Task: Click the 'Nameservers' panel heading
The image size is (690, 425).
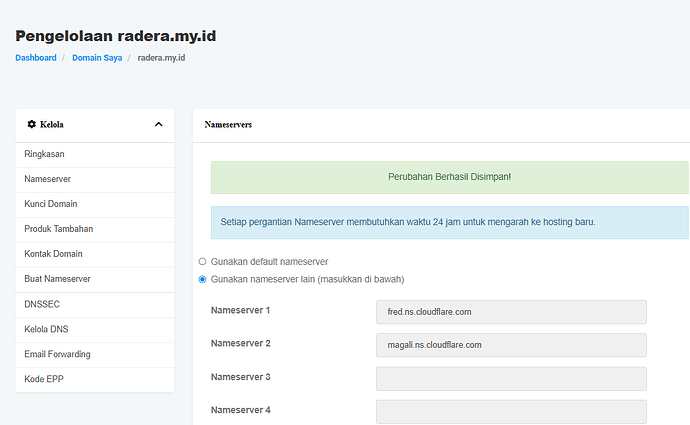Action: point(228,125)
